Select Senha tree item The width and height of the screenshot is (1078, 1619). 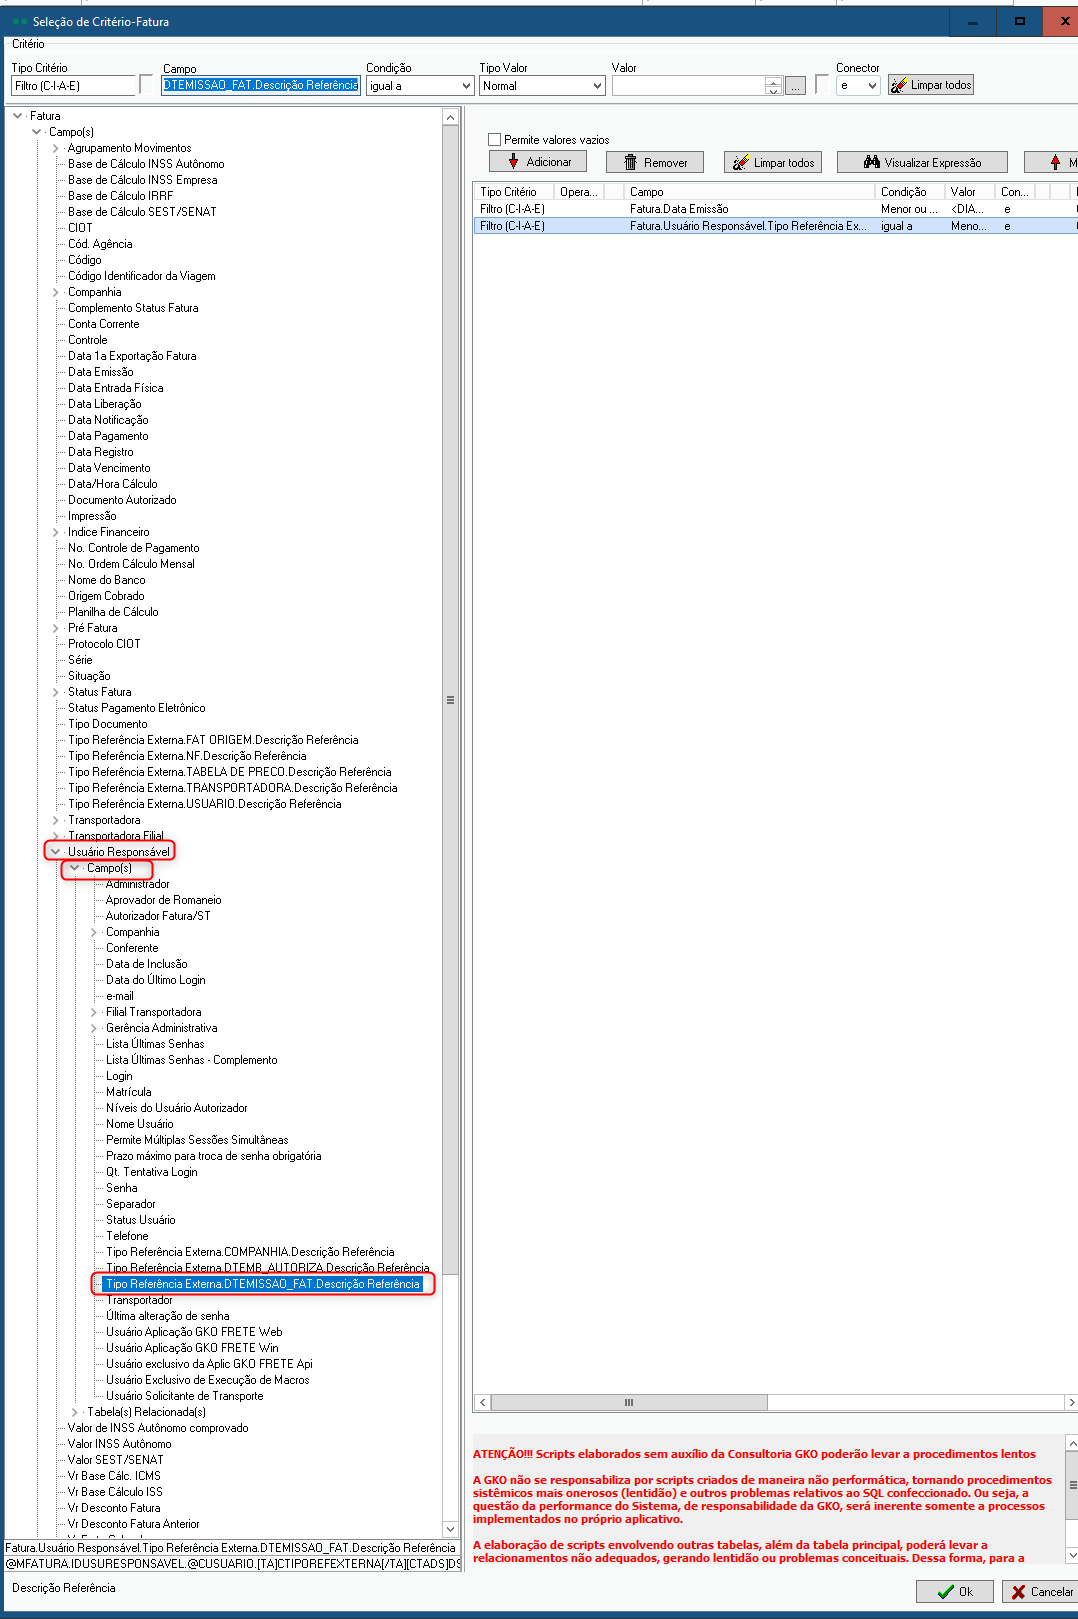click(x=121, y=1188)
